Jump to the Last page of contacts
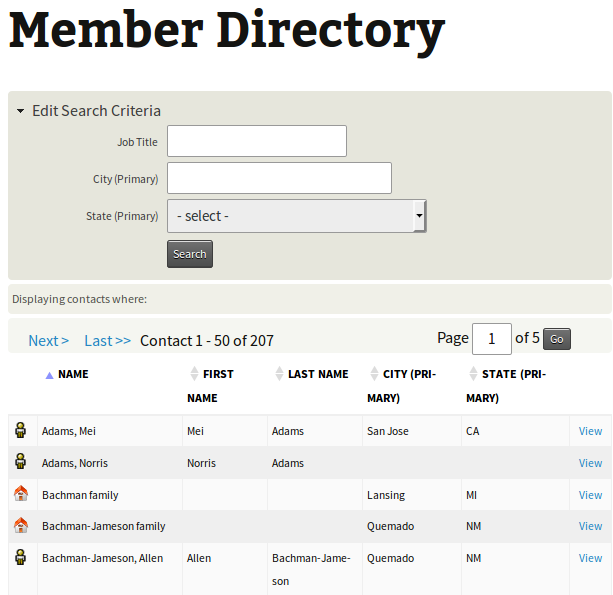Screen dimensions: 613x595 pyautogui.click(x=108, y=341)
